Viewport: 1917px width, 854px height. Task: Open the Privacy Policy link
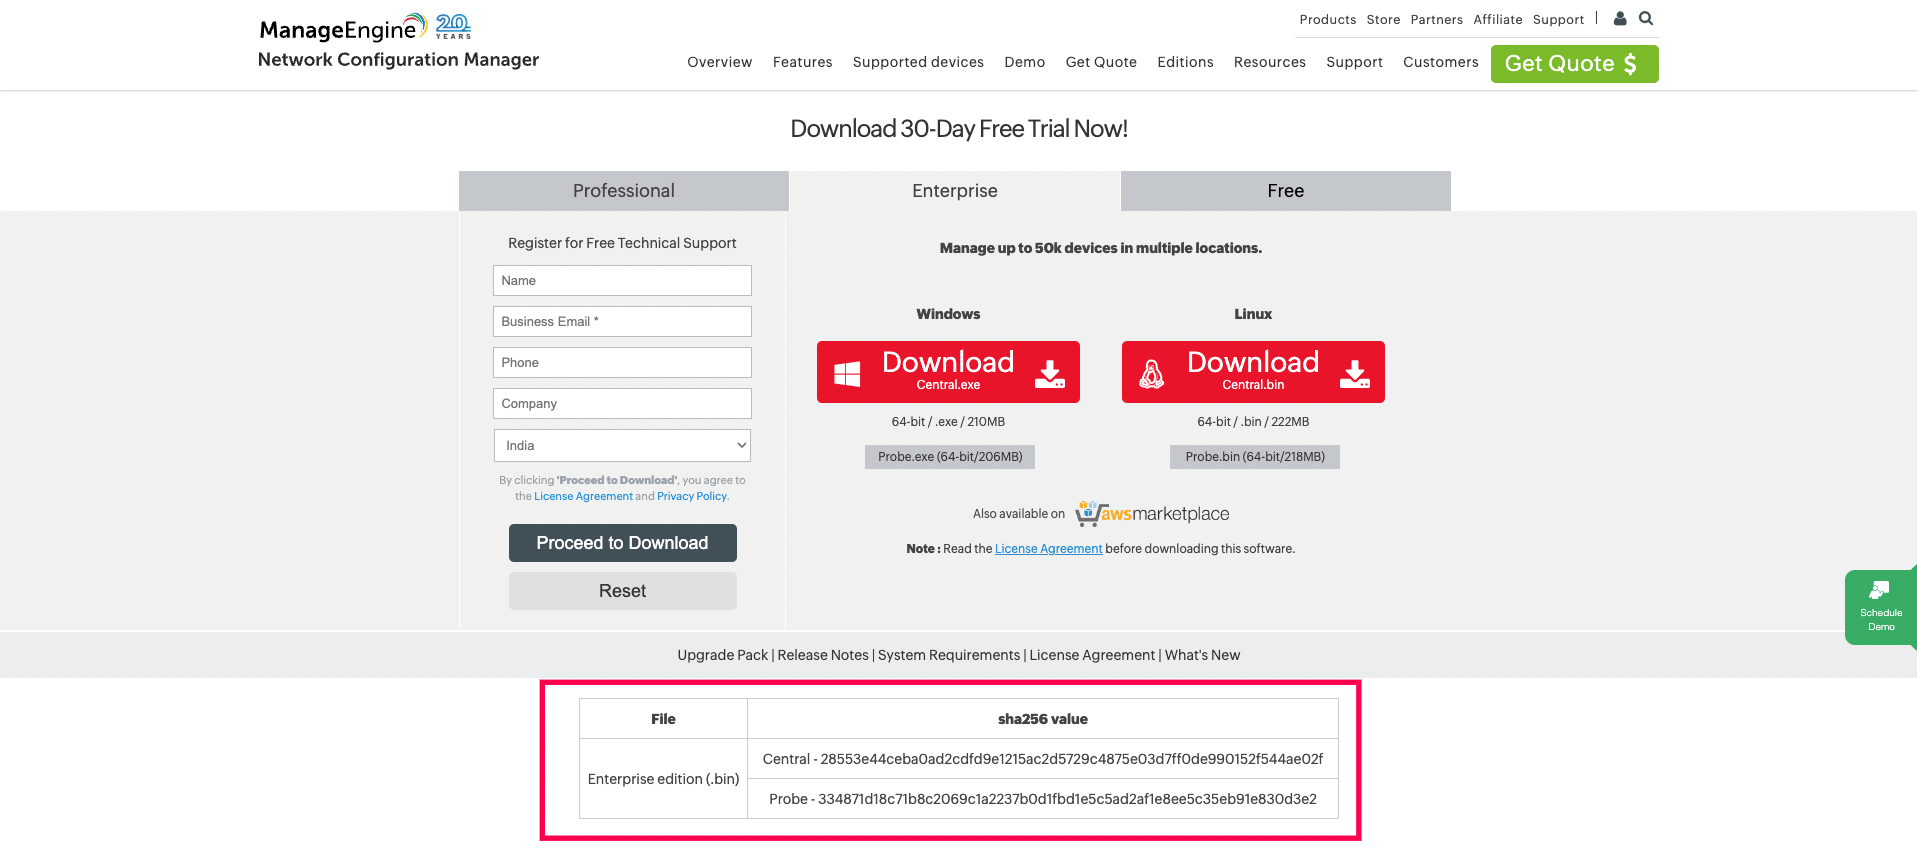692,496
